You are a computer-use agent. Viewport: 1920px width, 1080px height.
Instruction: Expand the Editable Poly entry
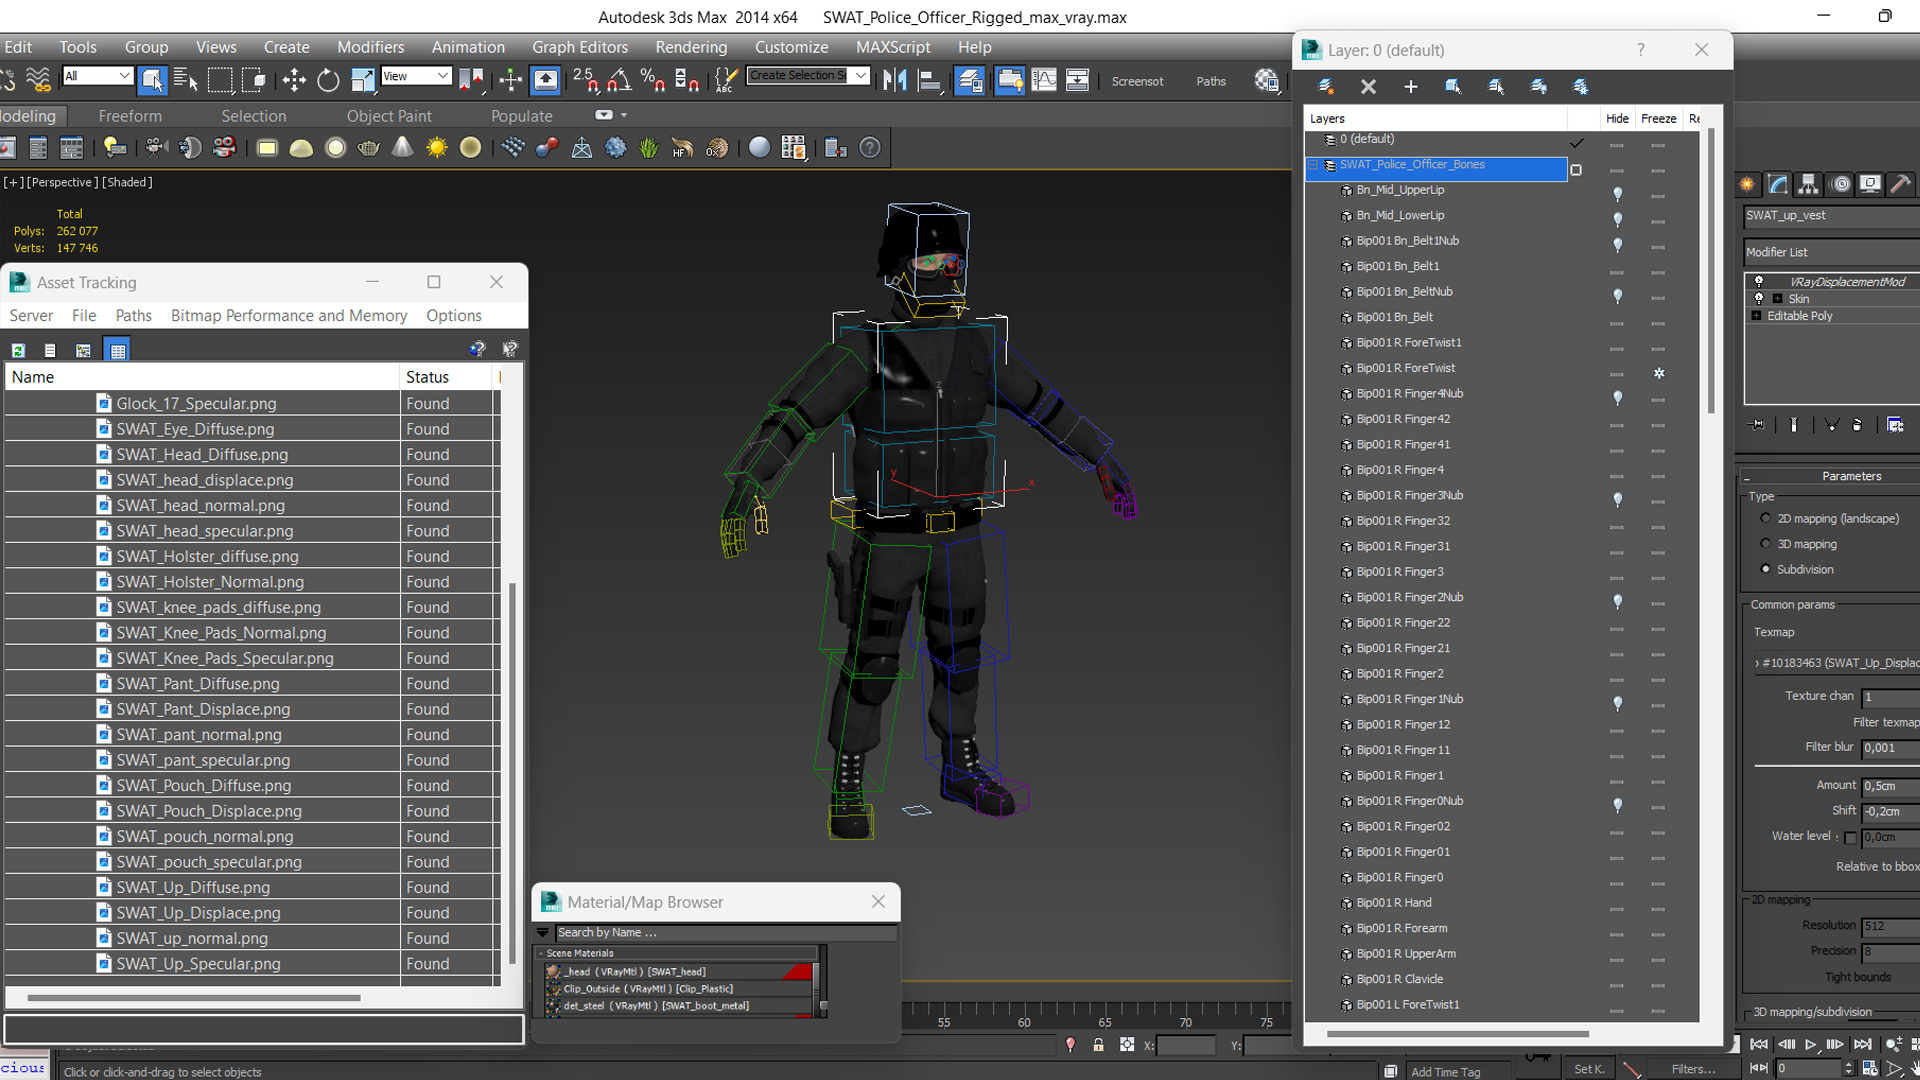[1756, 316]
